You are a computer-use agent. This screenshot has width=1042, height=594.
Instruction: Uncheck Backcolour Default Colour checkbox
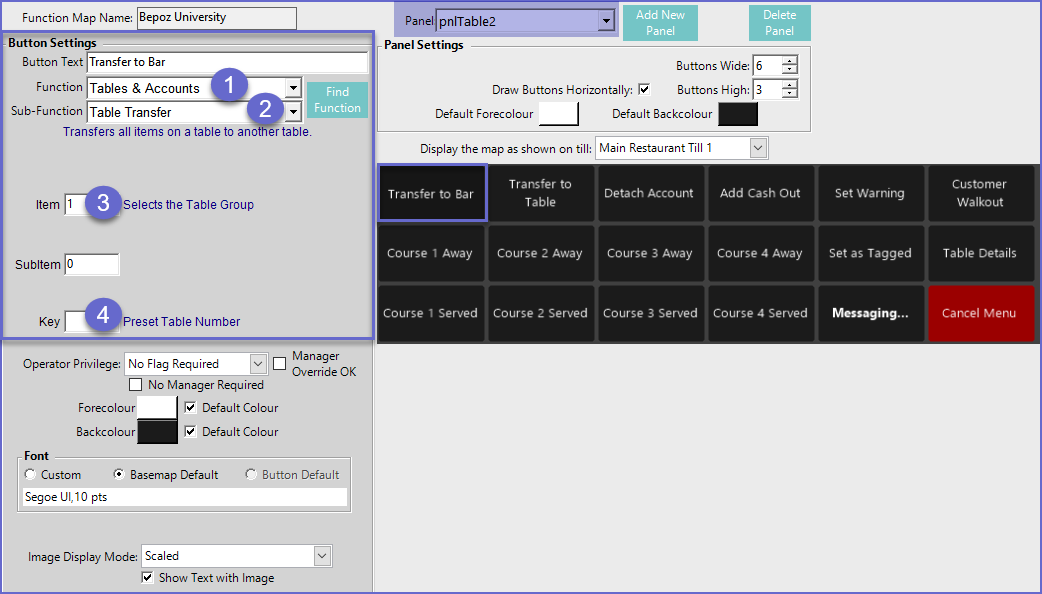(x=191, y=431)
